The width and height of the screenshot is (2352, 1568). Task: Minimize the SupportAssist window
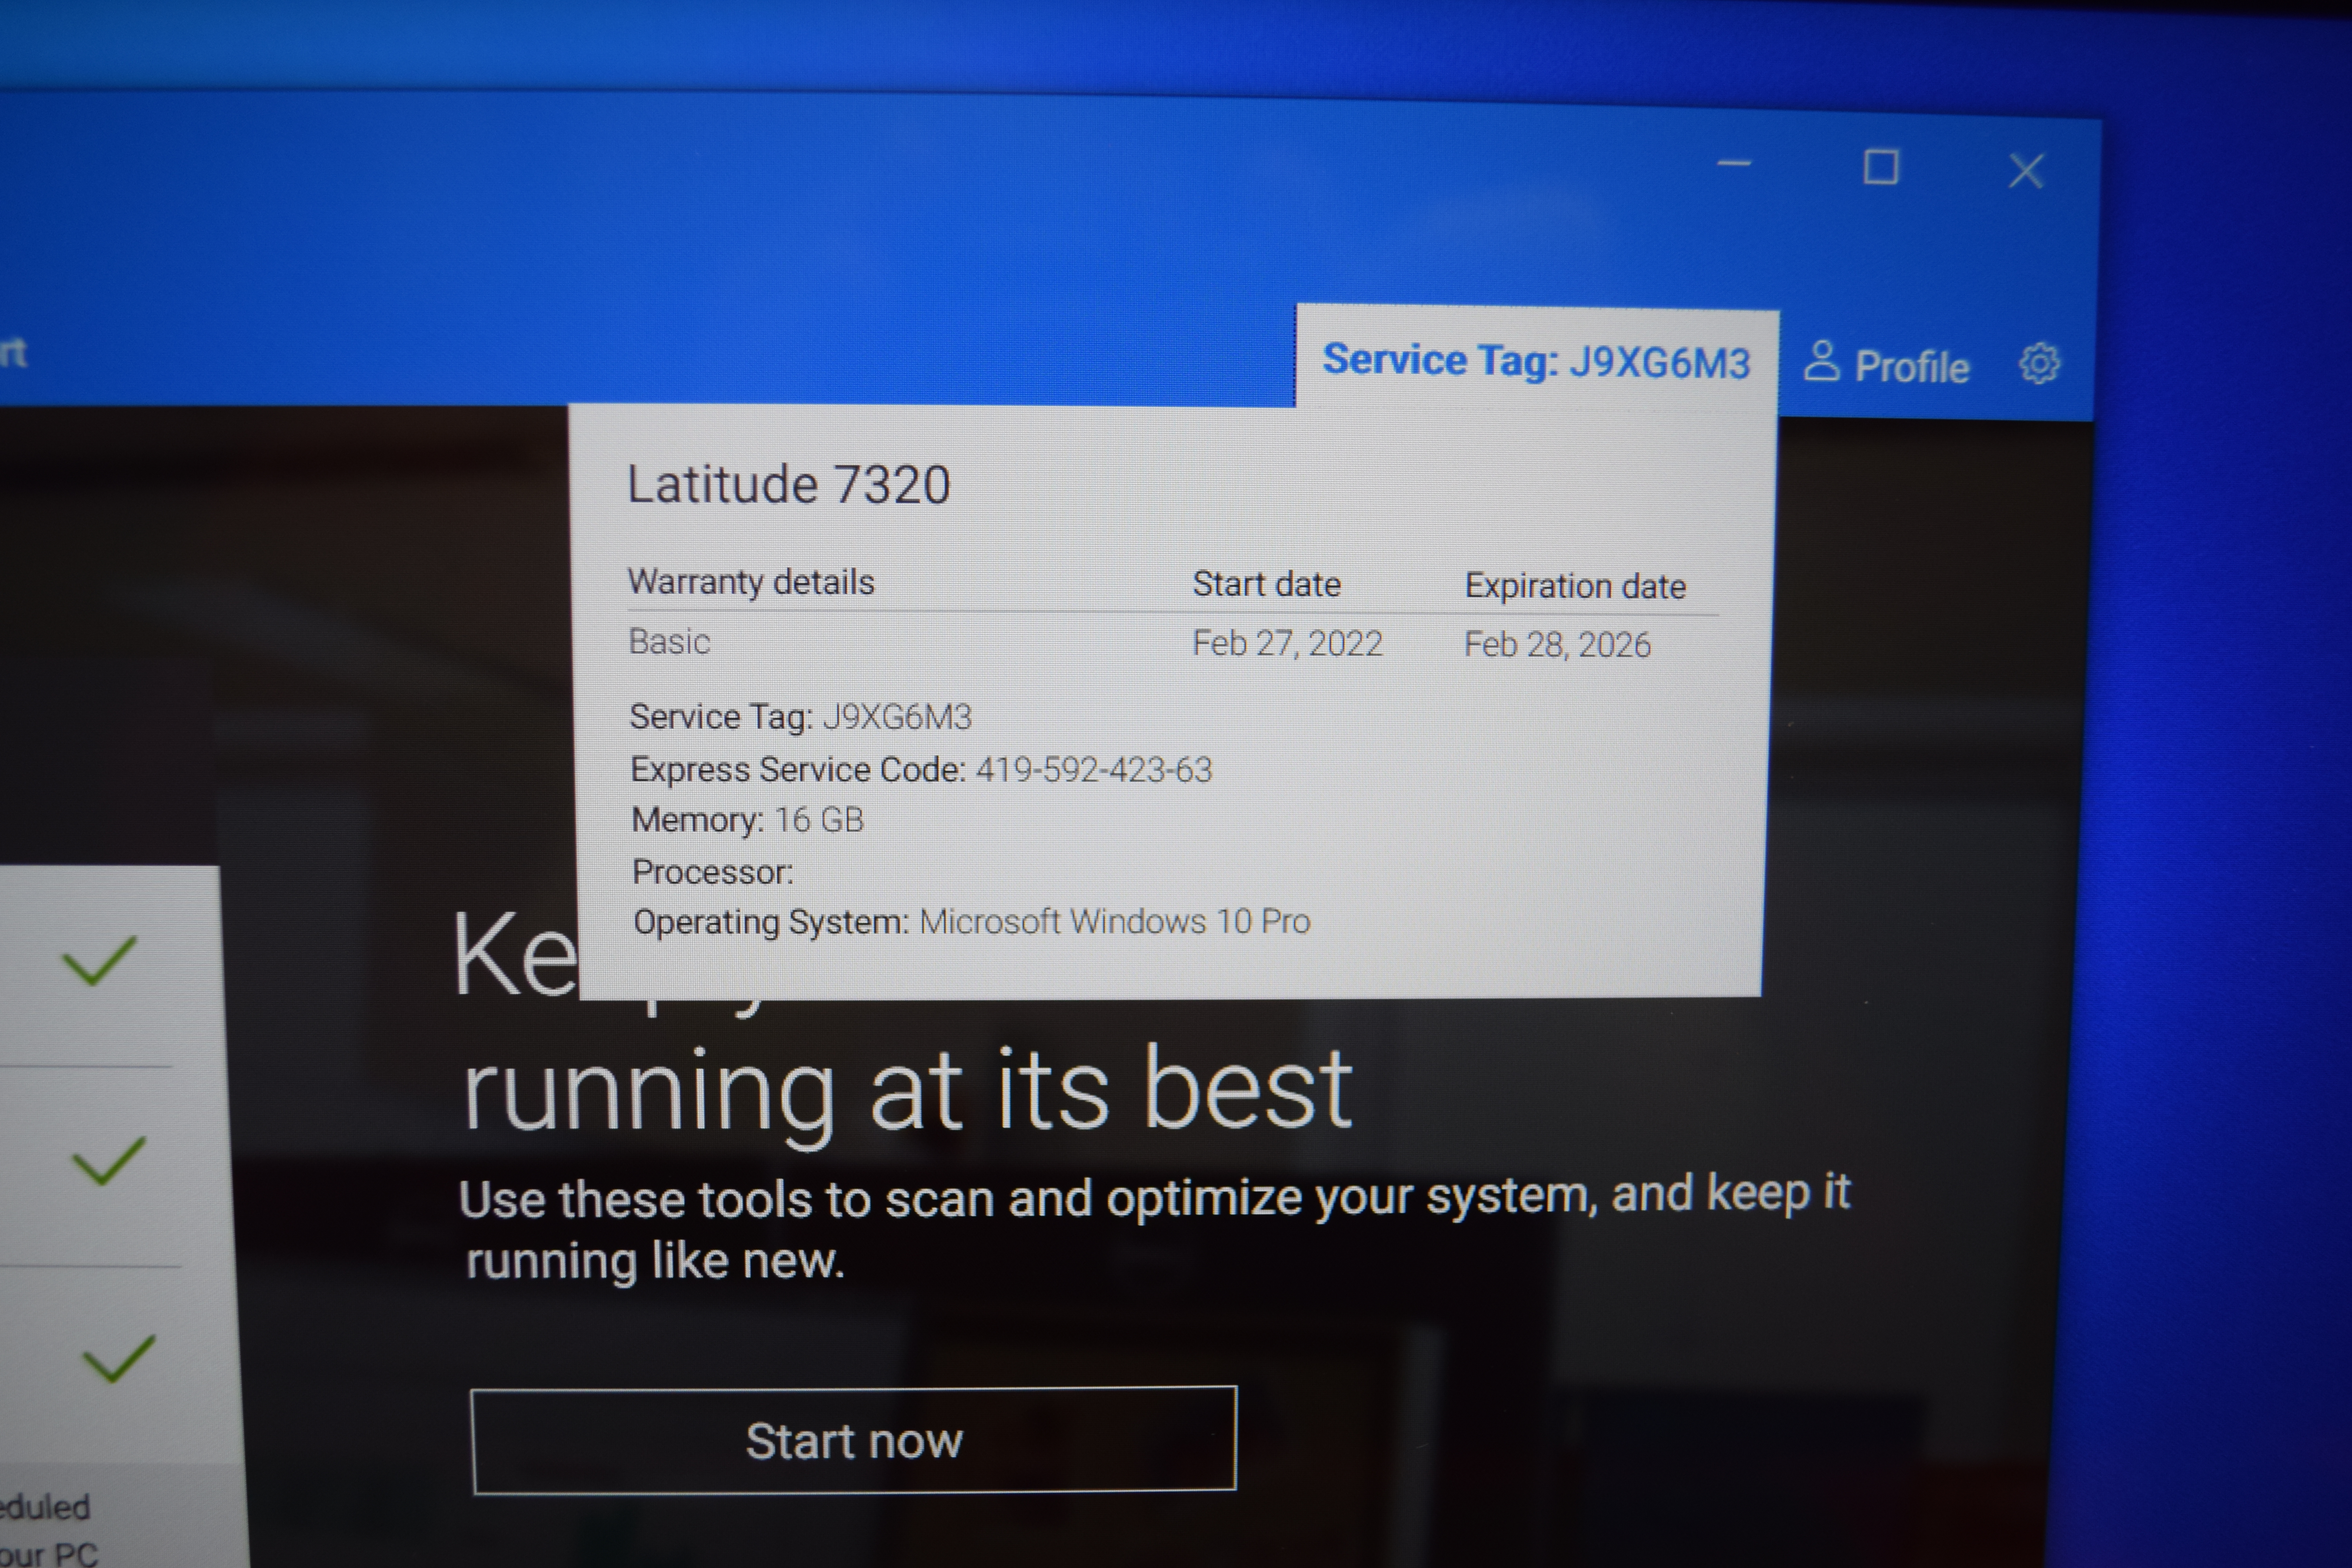coord(1734,164)
